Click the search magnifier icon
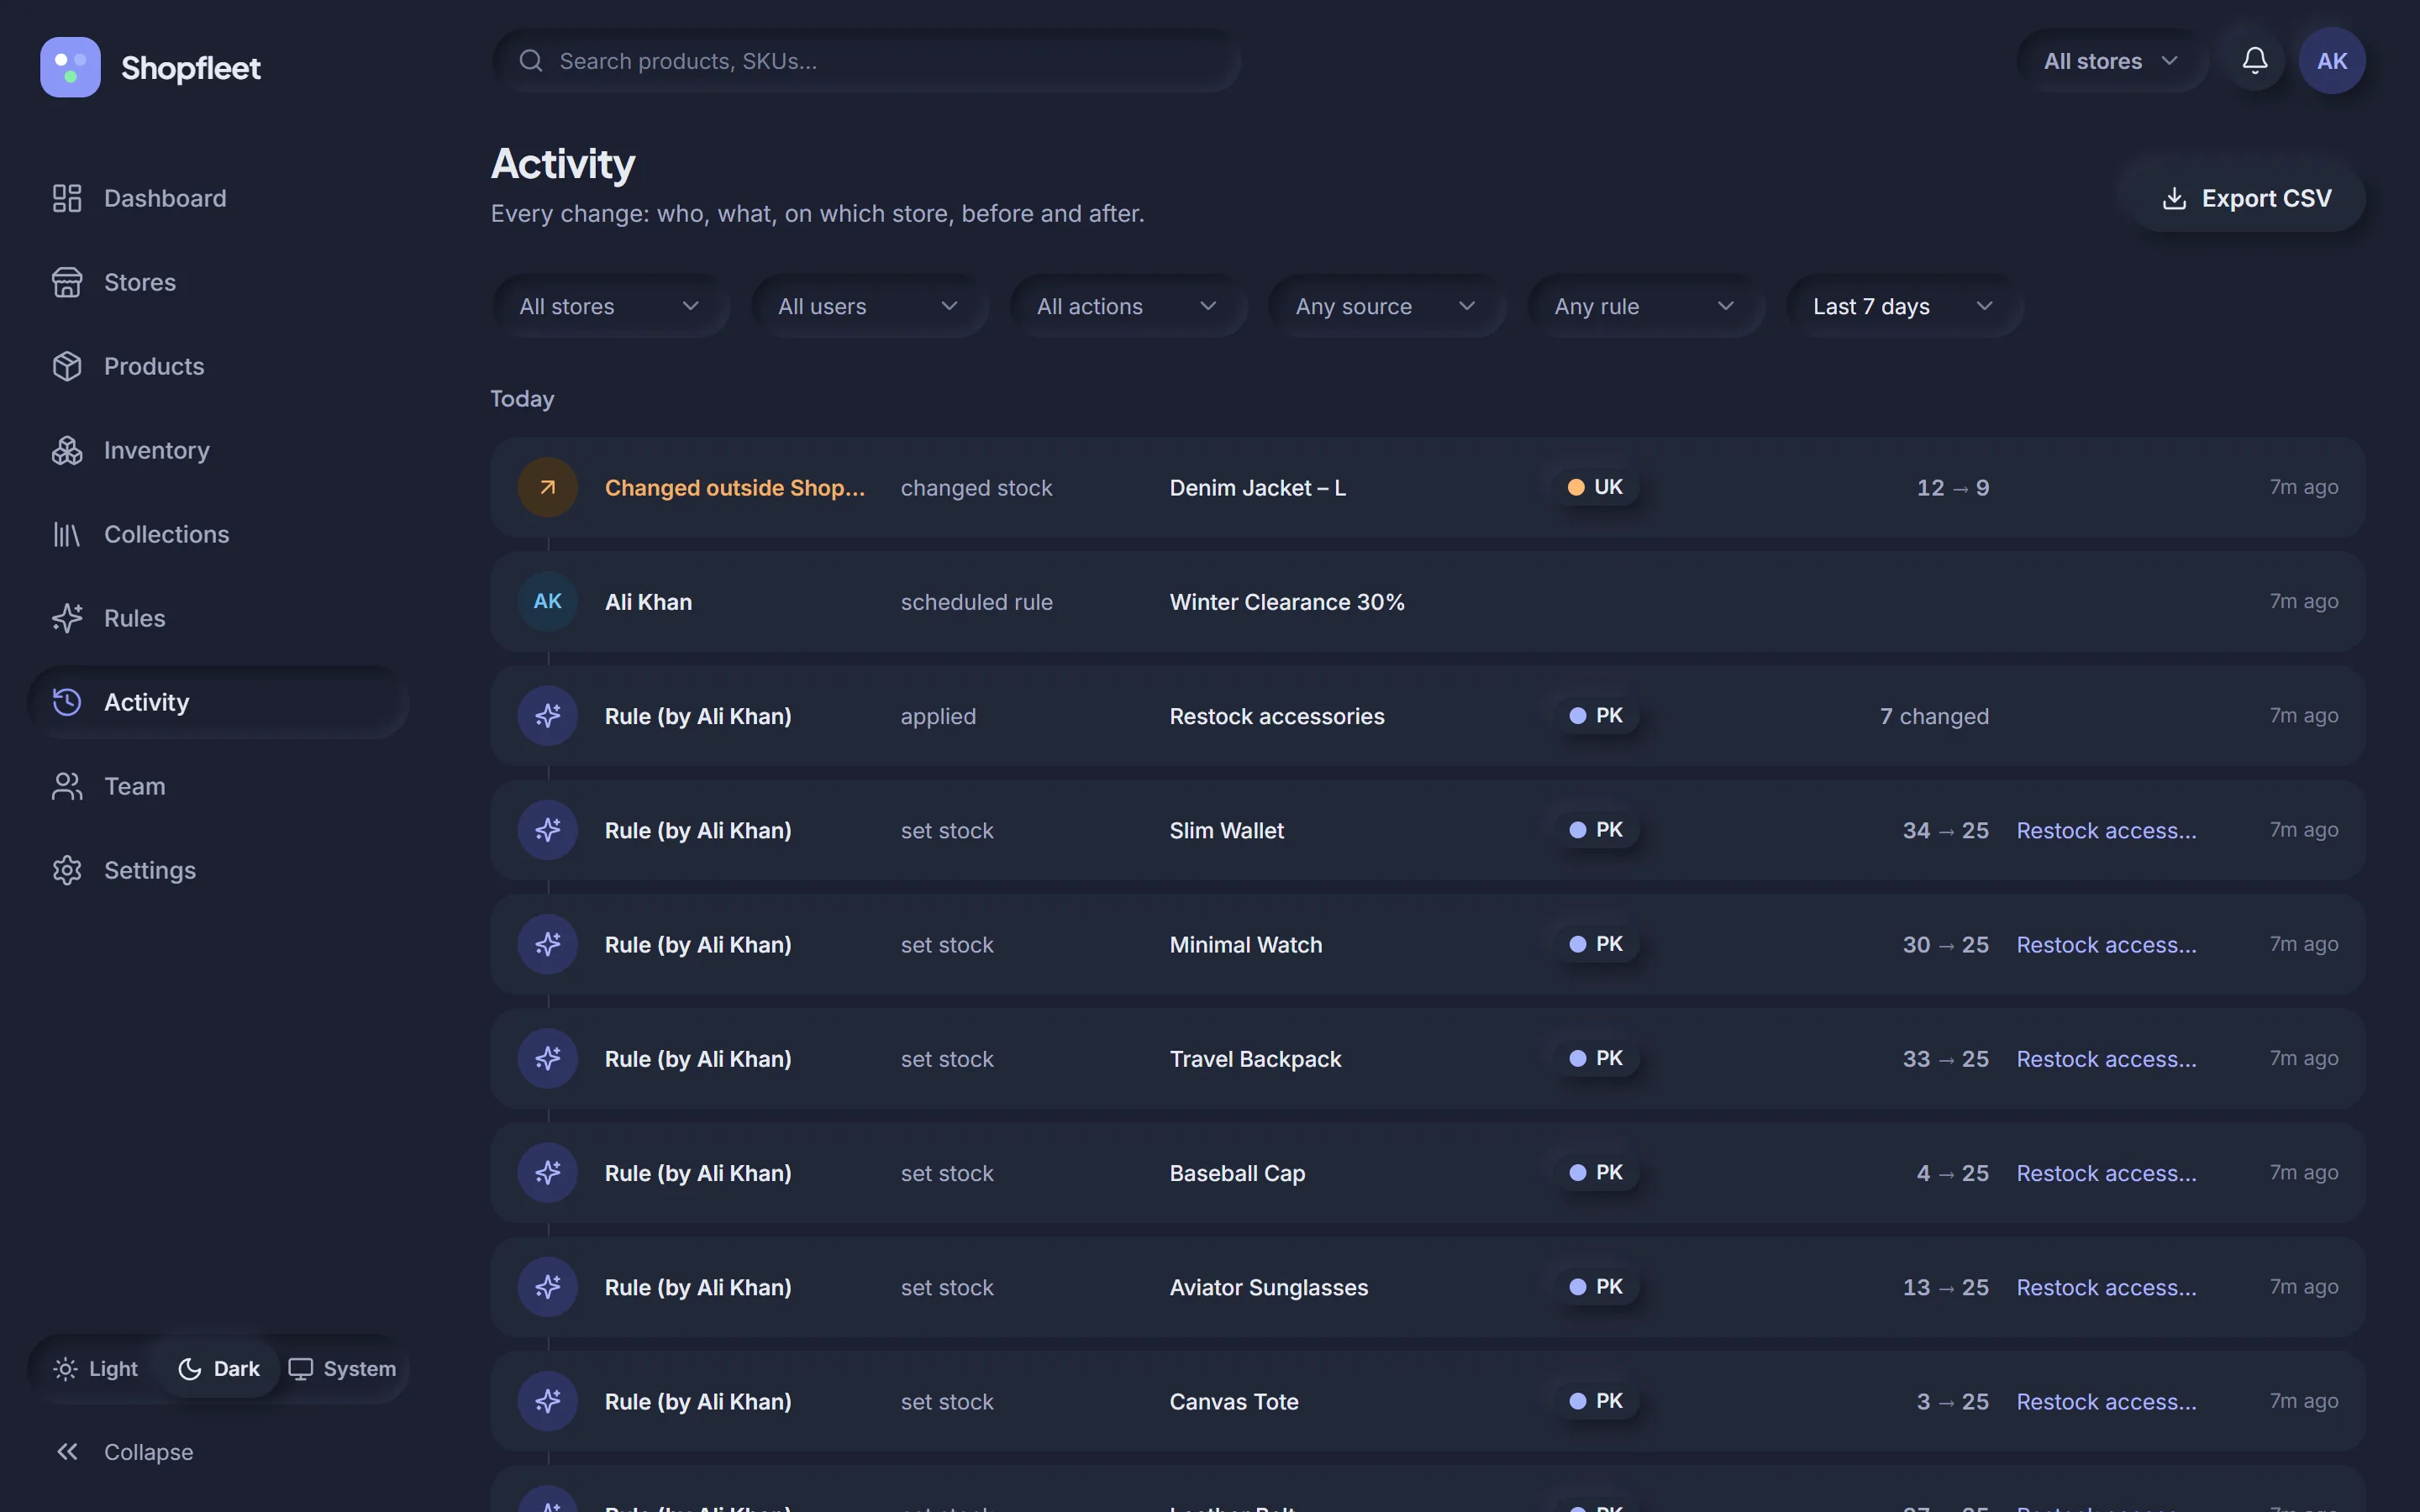Image resolution: width=2420 pixels, height=1512 pixels. (x=531, y=61)
